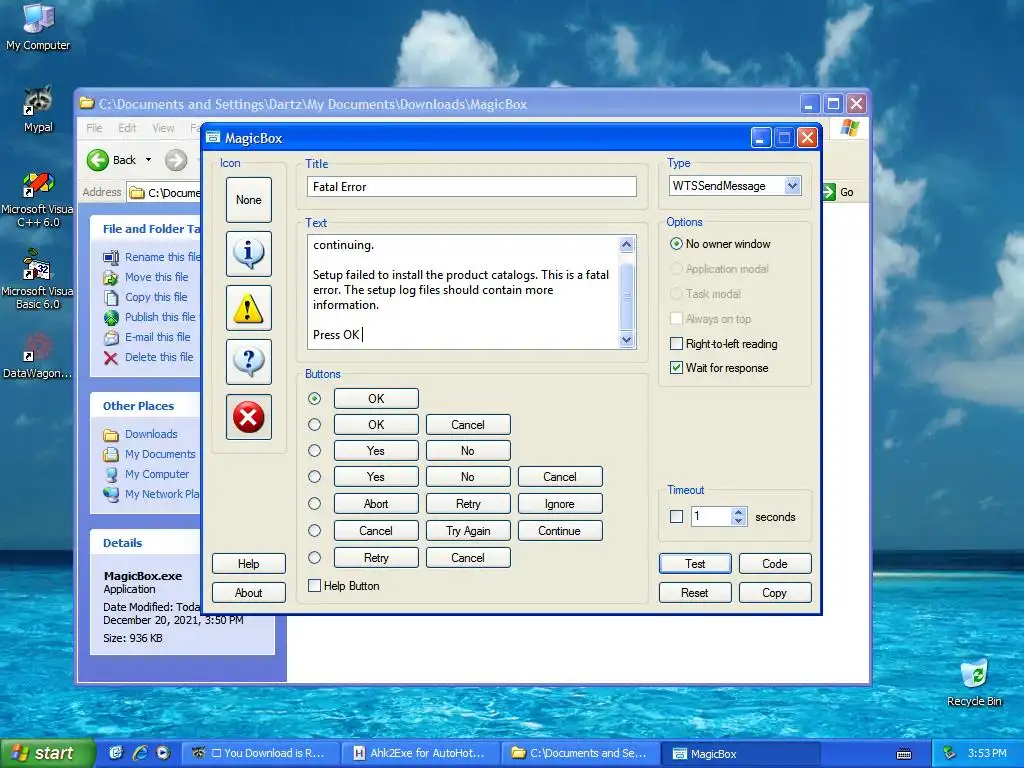The width and height of the screenshot is (1024, 768).
Task: Click the text box scrollbar thumb
Action: click(x=626, y=295)
